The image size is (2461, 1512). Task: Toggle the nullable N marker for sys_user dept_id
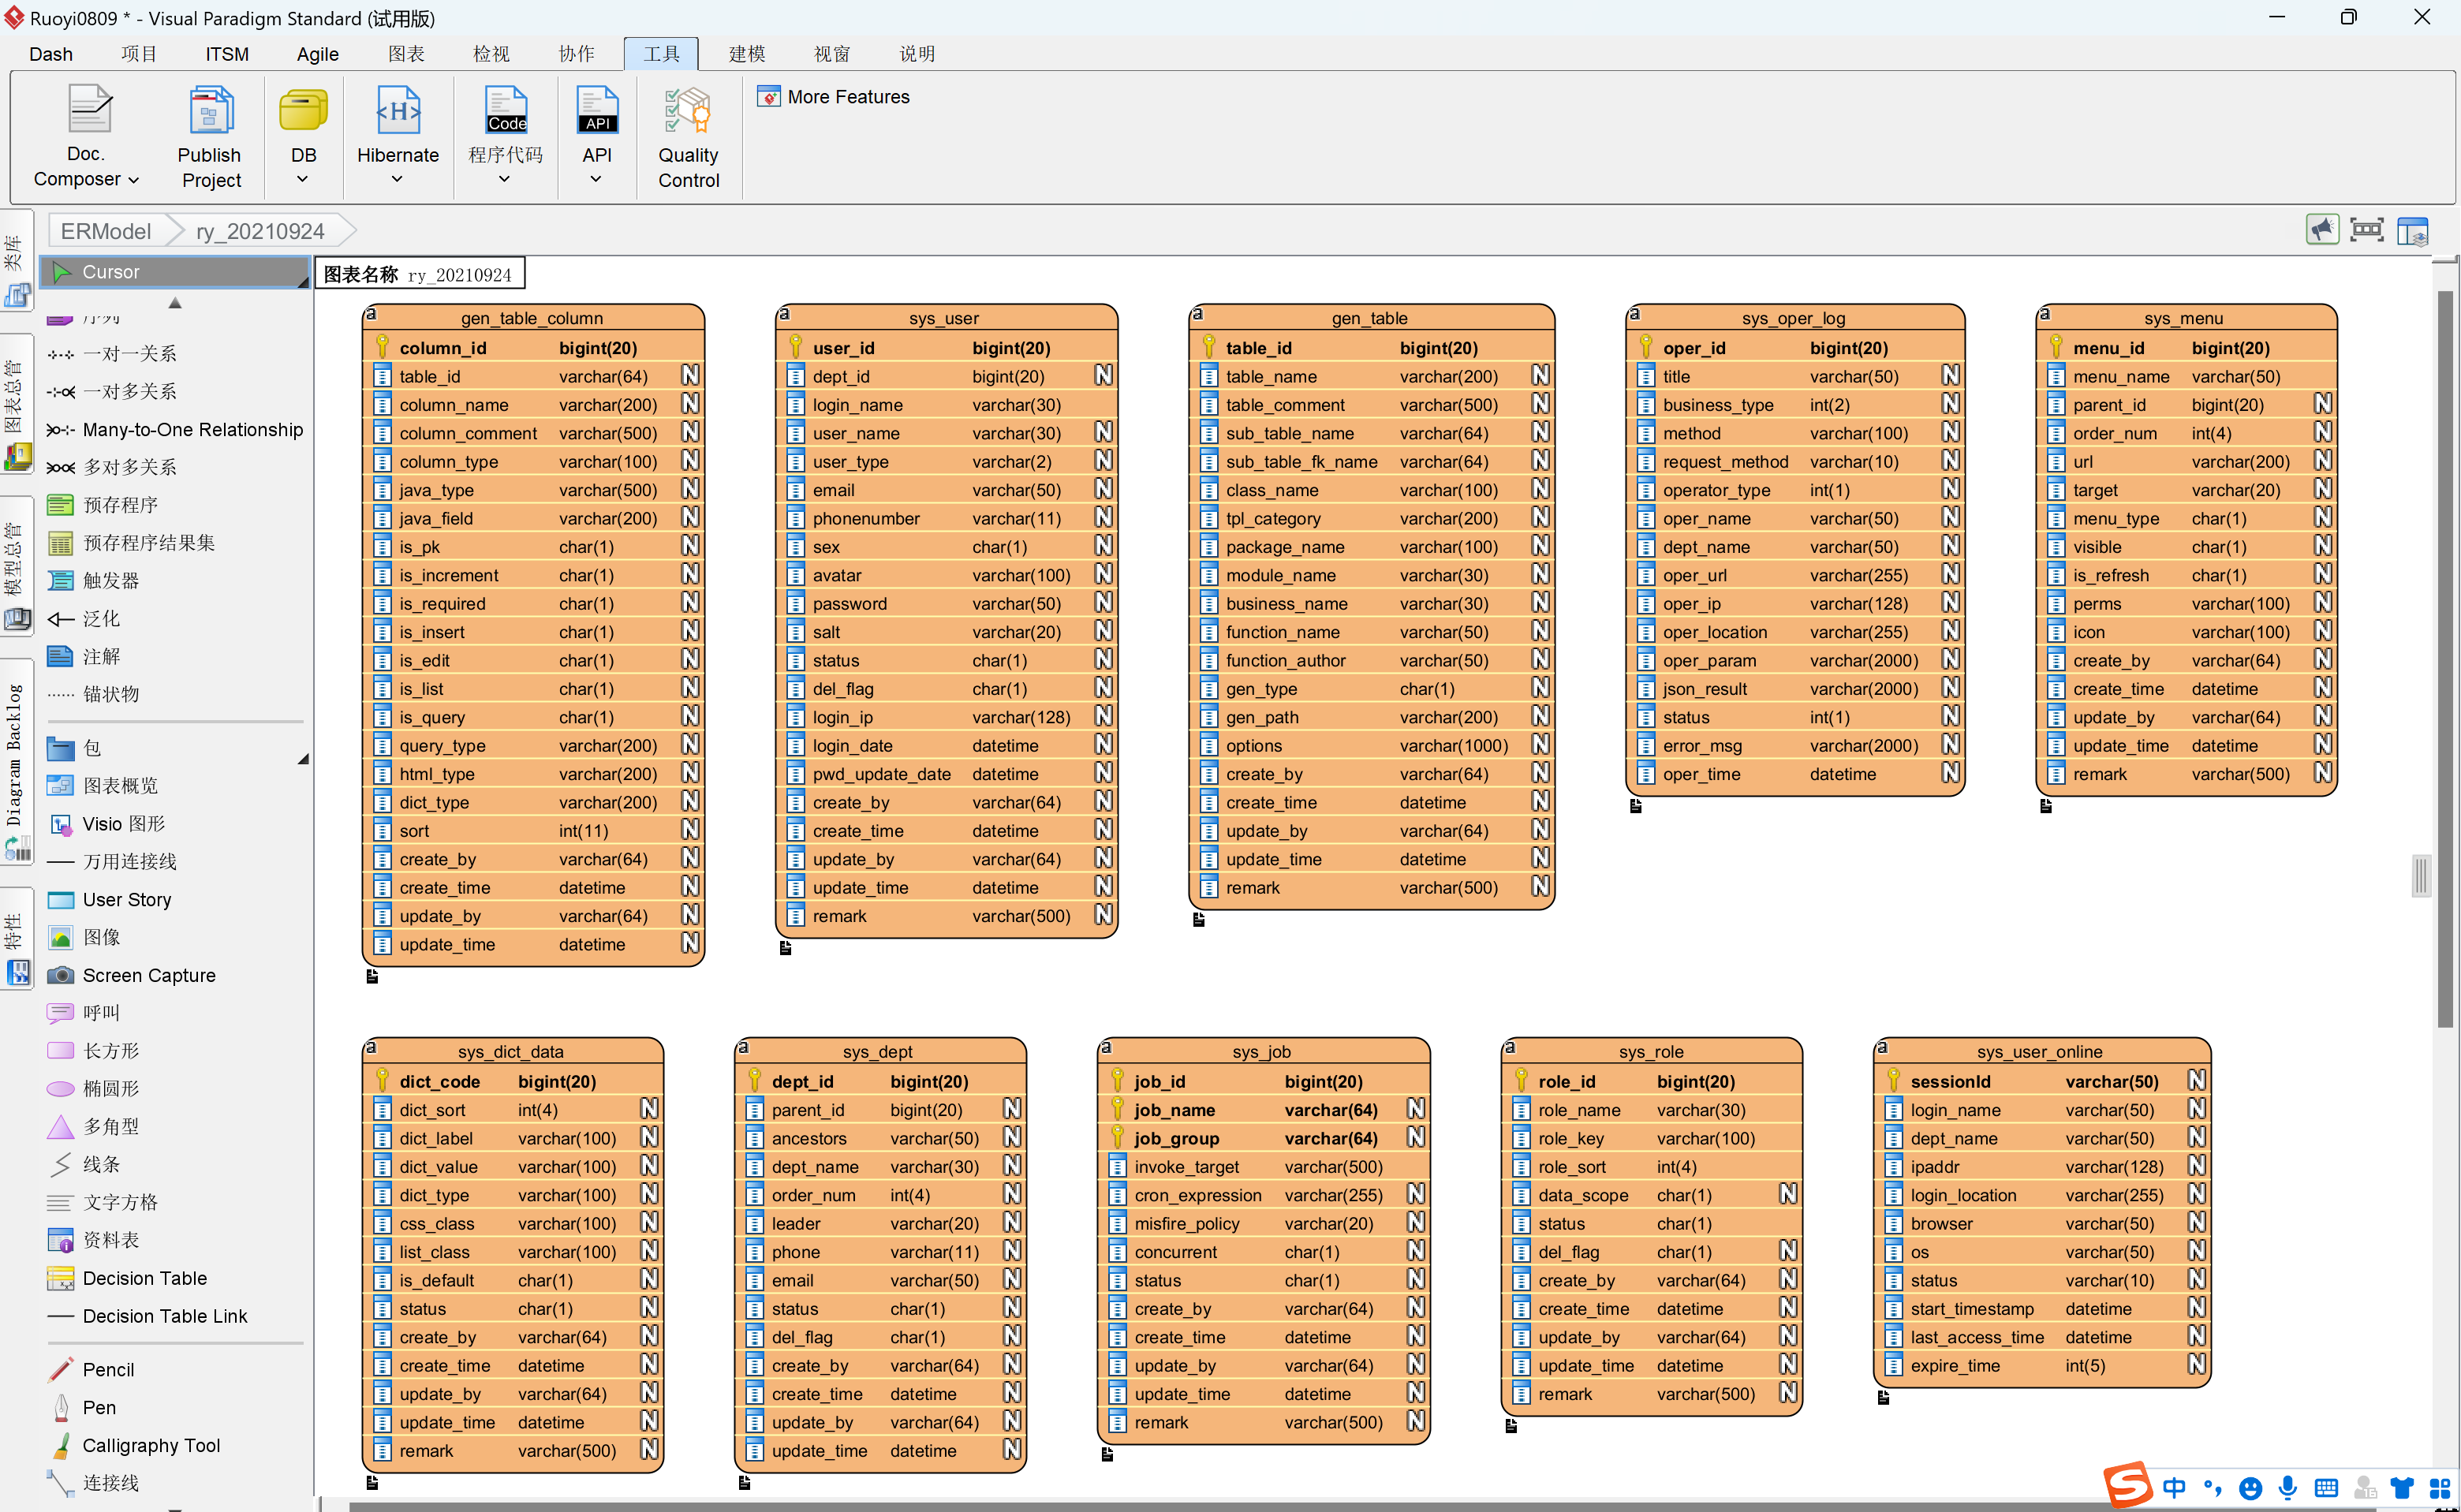tap(1103, 376)
